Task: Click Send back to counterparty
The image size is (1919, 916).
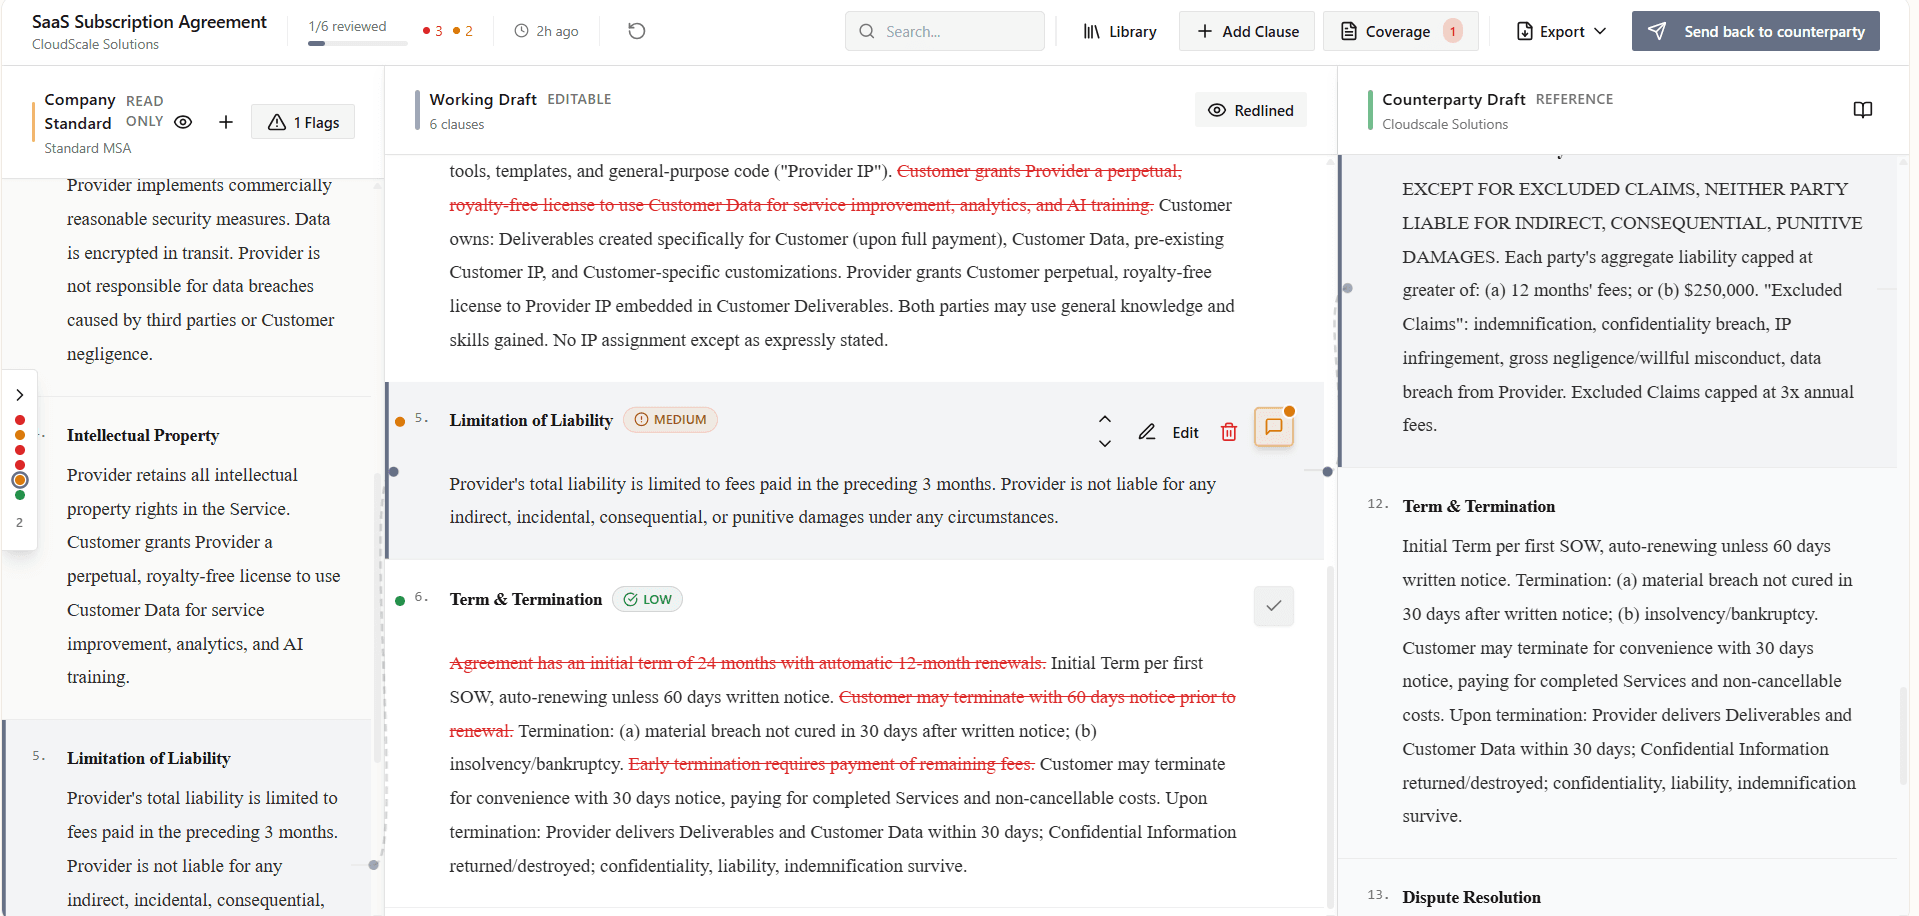Action: click(x=1754, y=31)
